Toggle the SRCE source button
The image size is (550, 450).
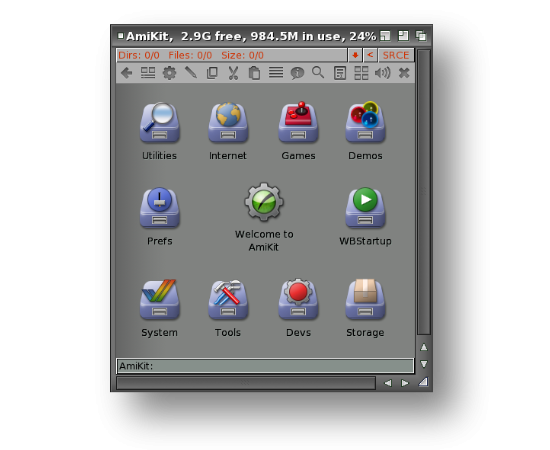click(x=396, y=55)
